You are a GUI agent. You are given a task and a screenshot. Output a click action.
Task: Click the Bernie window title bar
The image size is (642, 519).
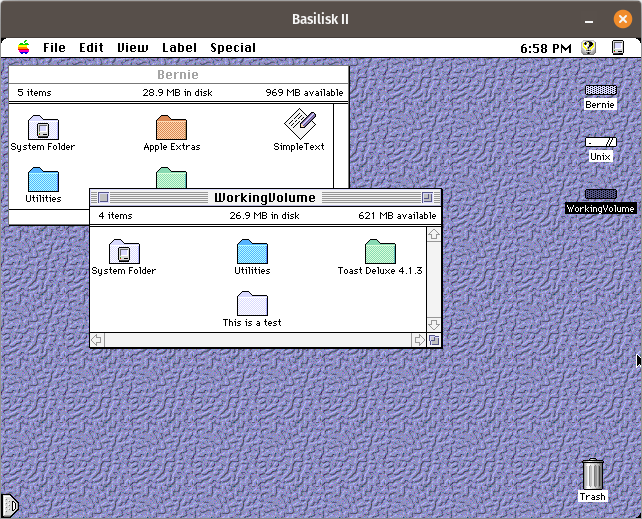coord(179,74)
